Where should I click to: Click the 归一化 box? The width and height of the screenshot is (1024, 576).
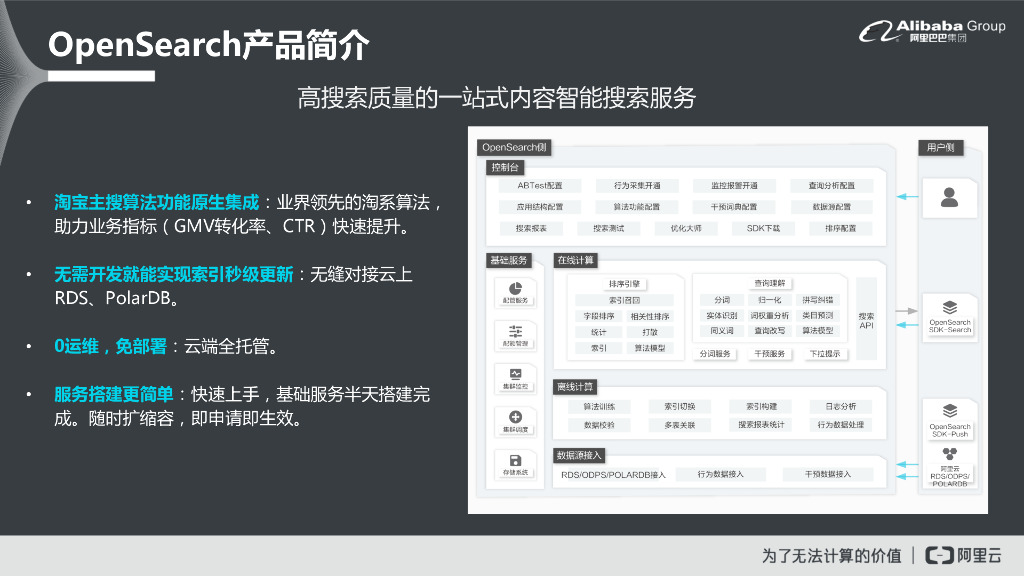tap(770, 300)
